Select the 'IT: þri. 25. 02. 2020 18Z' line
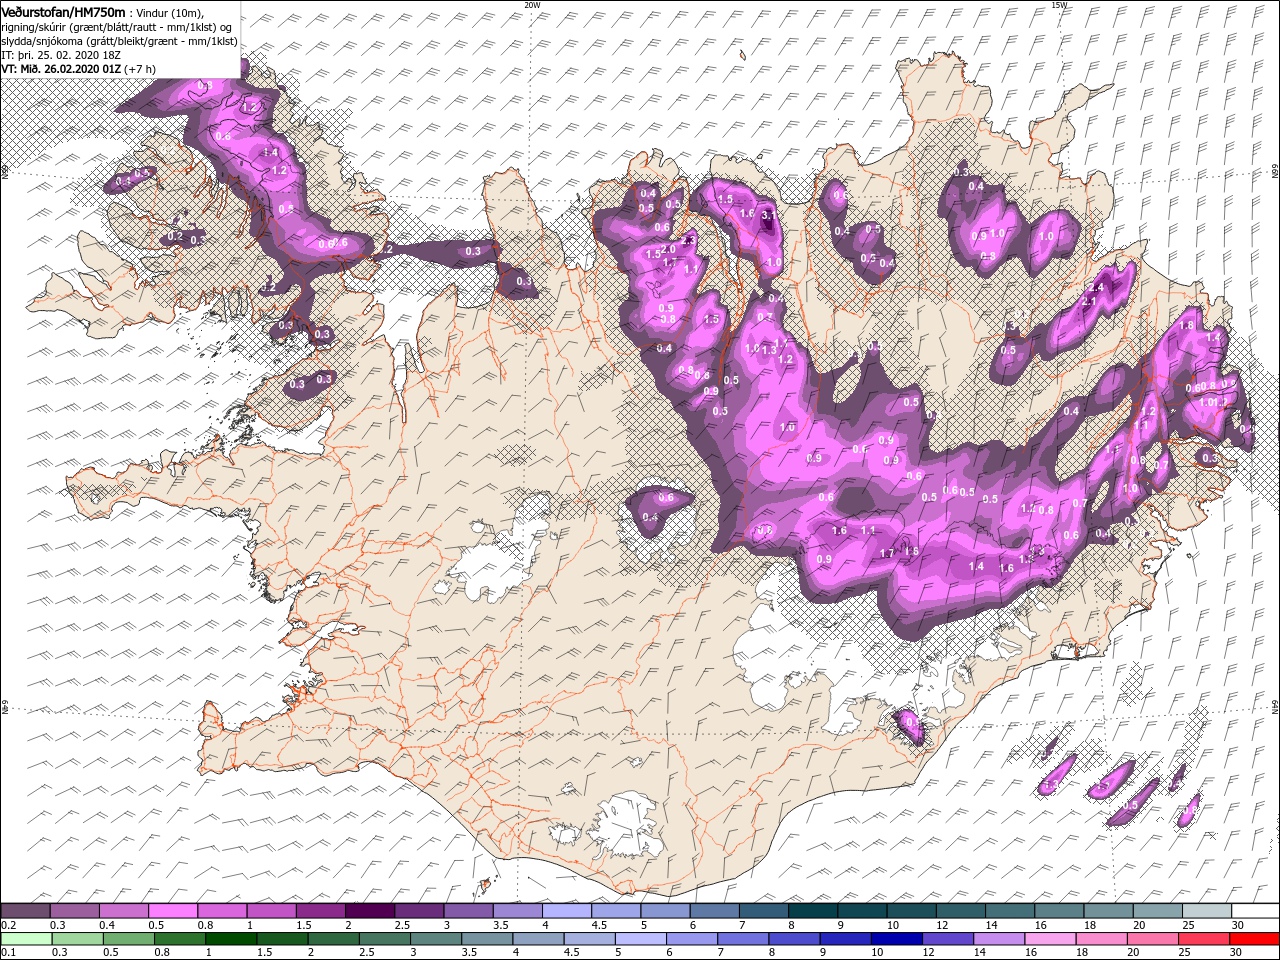Image resolution: width=1280 pixels, height=960 pixels. pyautogui.click(x=60, y=55)
